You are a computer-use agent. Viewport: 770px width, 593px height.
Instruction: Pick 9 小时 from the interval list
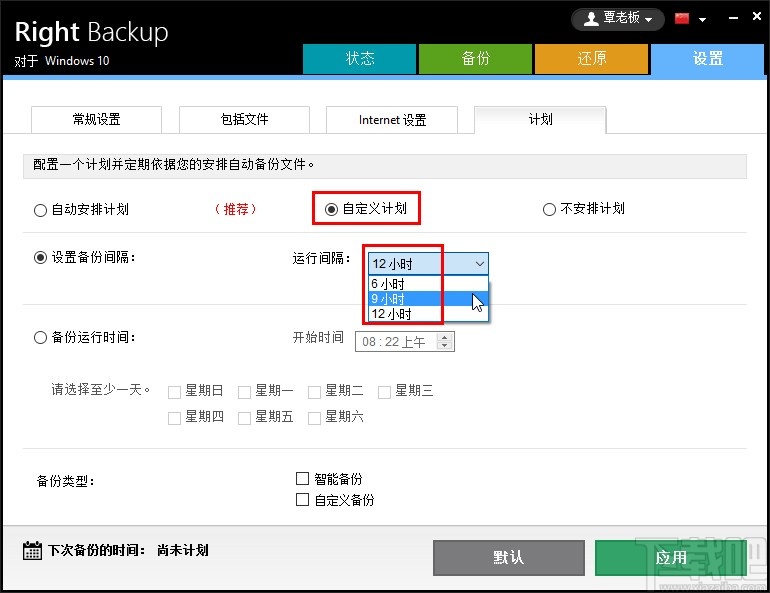[428, 298]
